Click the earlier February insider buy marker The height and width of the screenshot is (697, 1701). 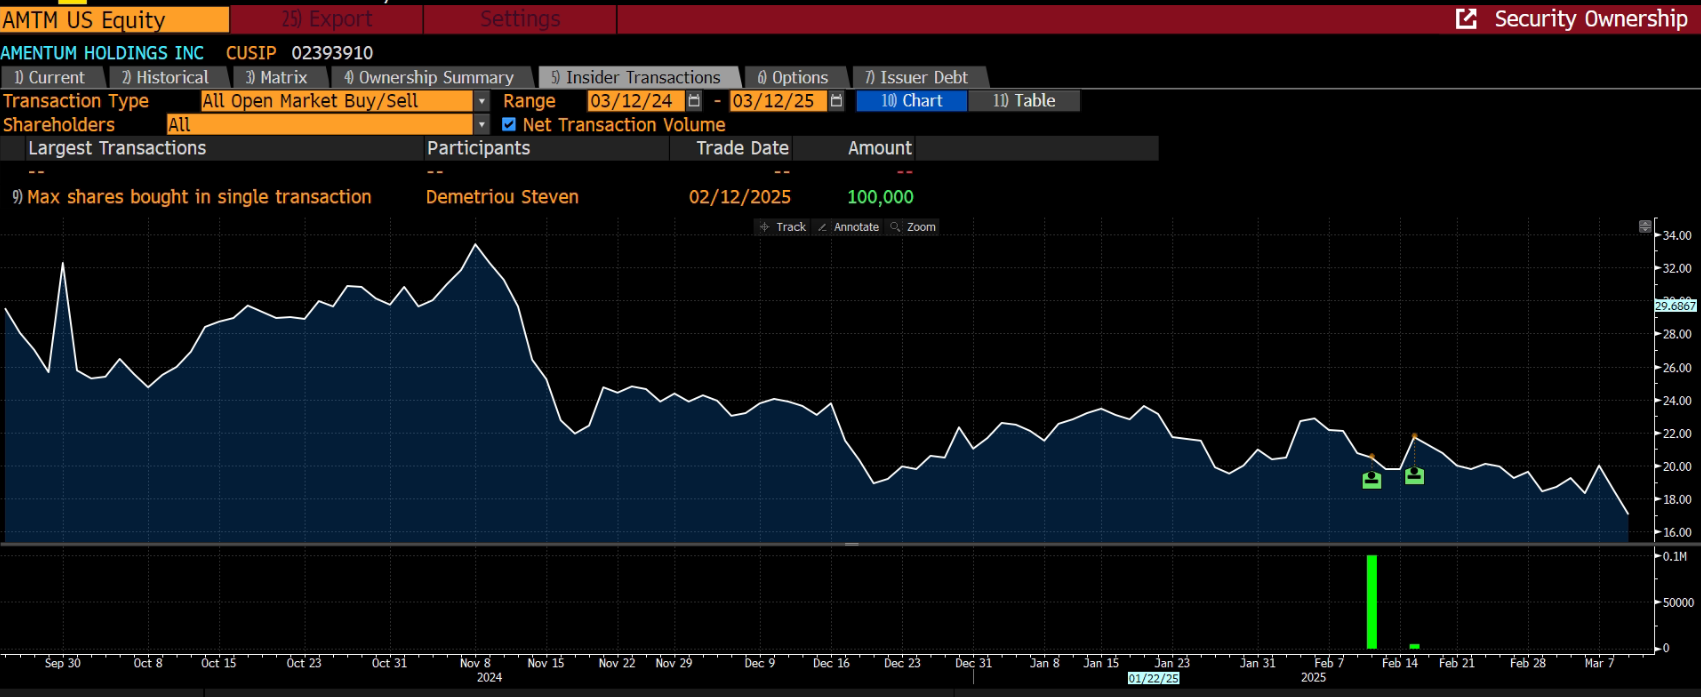(x=1372, y=480)
